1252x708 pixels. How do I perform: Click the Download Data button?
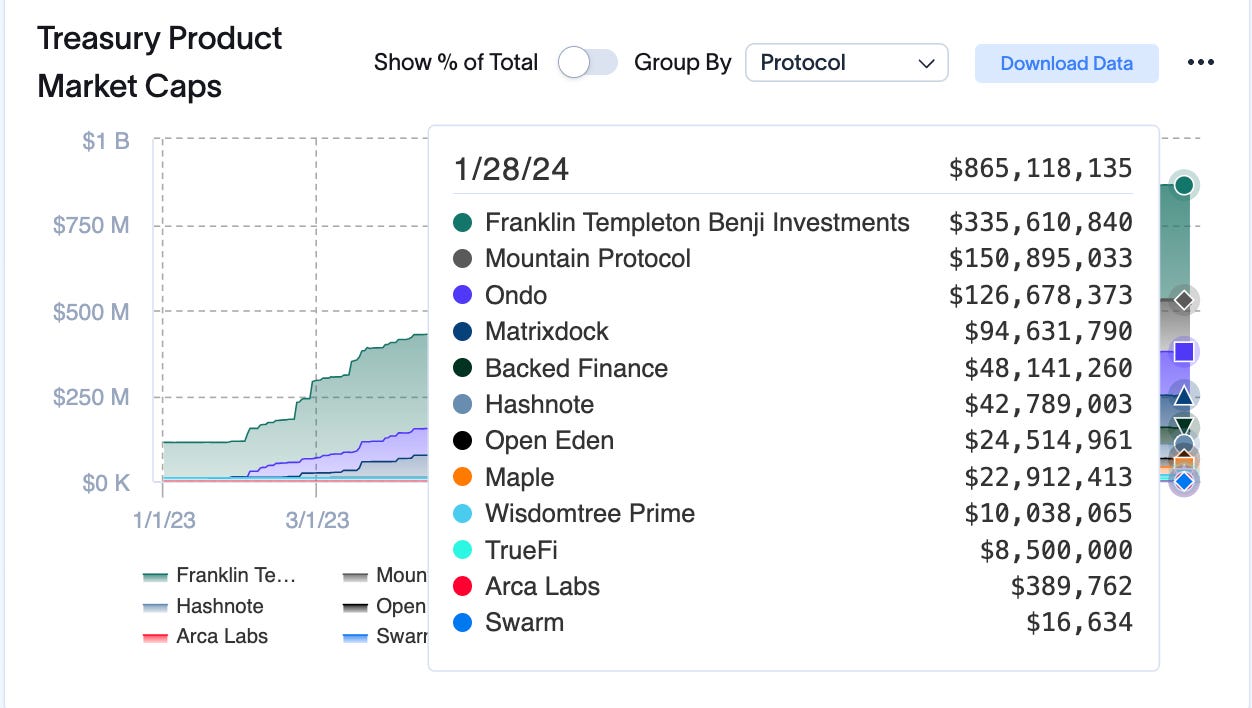coord(1066,63)
